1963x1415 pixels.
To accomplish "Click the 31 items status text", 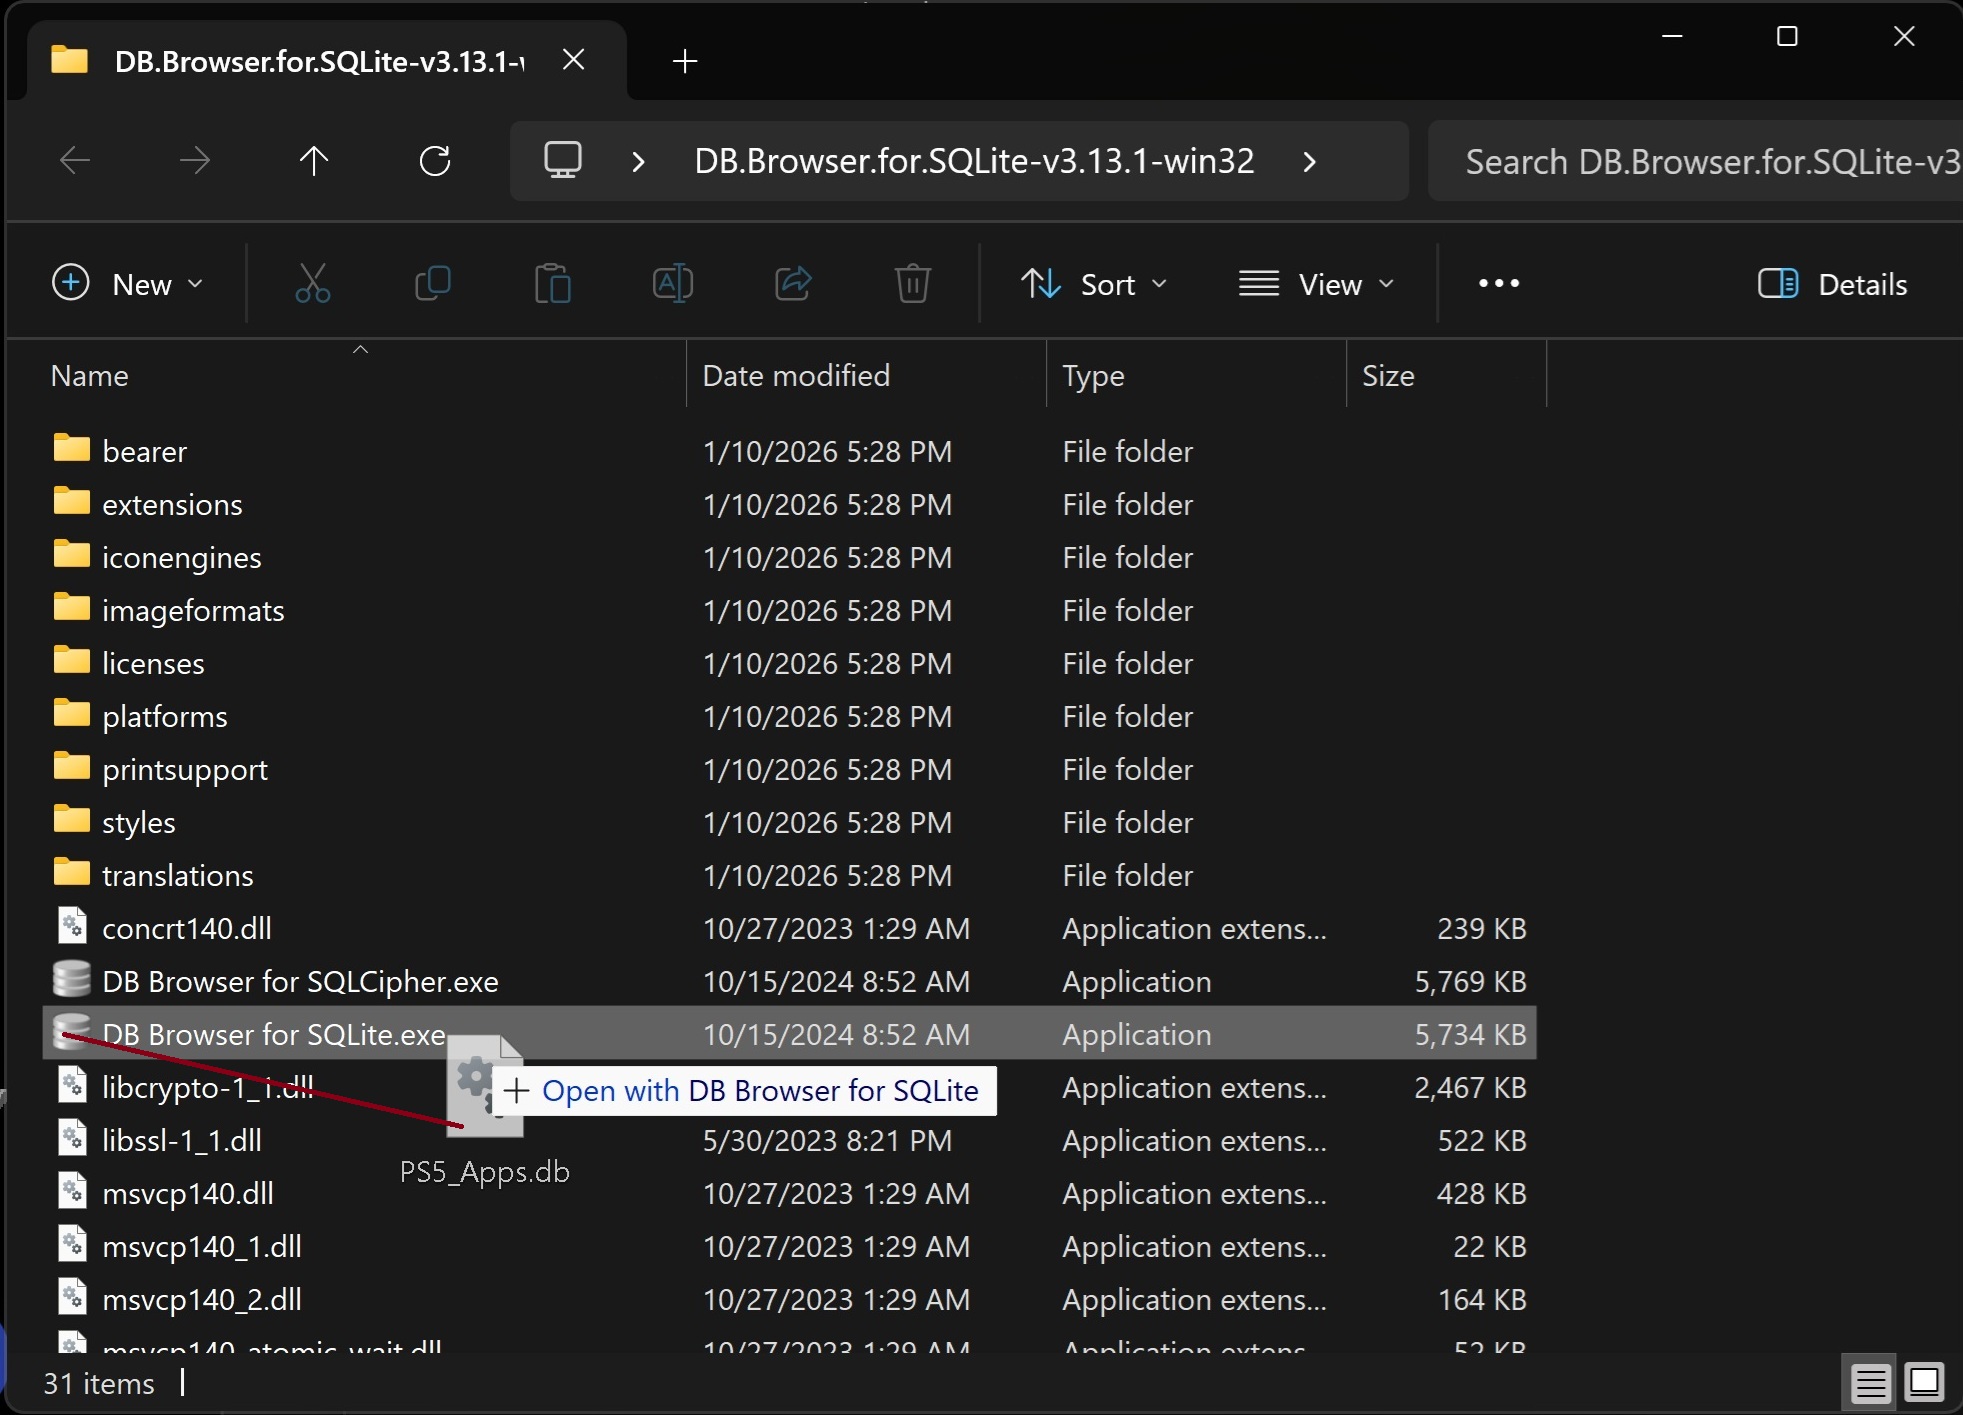I will [x=99, y=1384].
